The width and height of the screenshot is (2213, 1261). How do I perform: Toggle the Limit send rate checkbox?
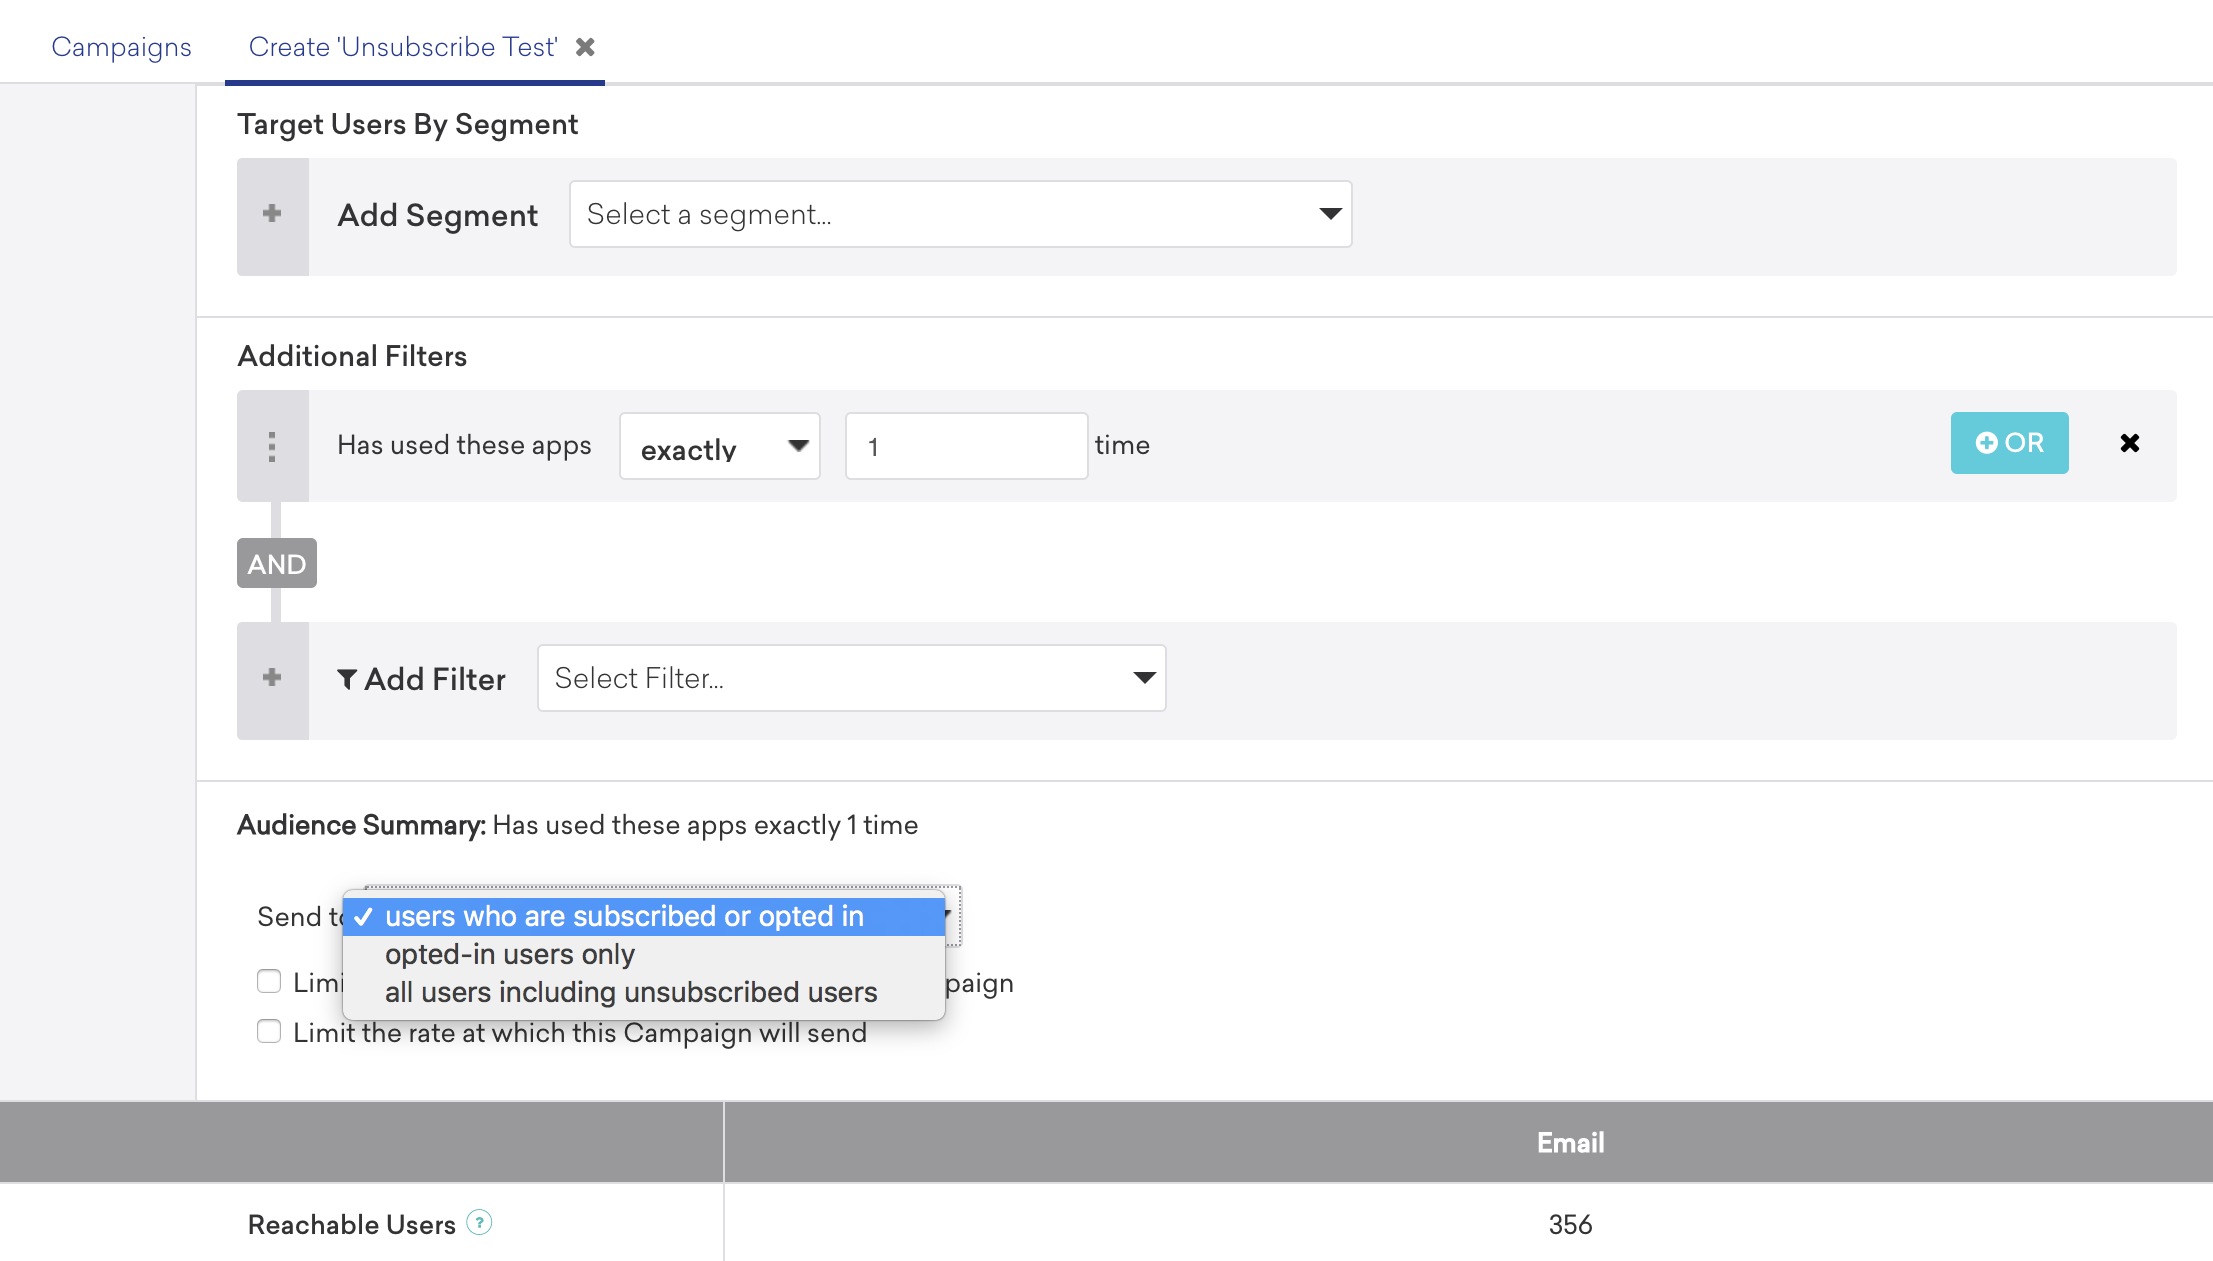coord(269,1032)
